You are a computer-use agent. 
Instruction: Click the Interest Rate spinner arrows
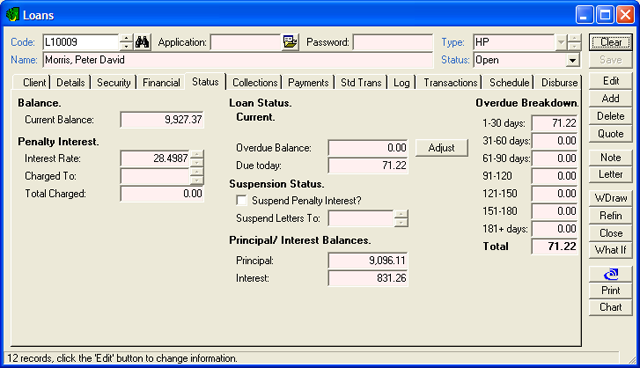coord(196,158)
